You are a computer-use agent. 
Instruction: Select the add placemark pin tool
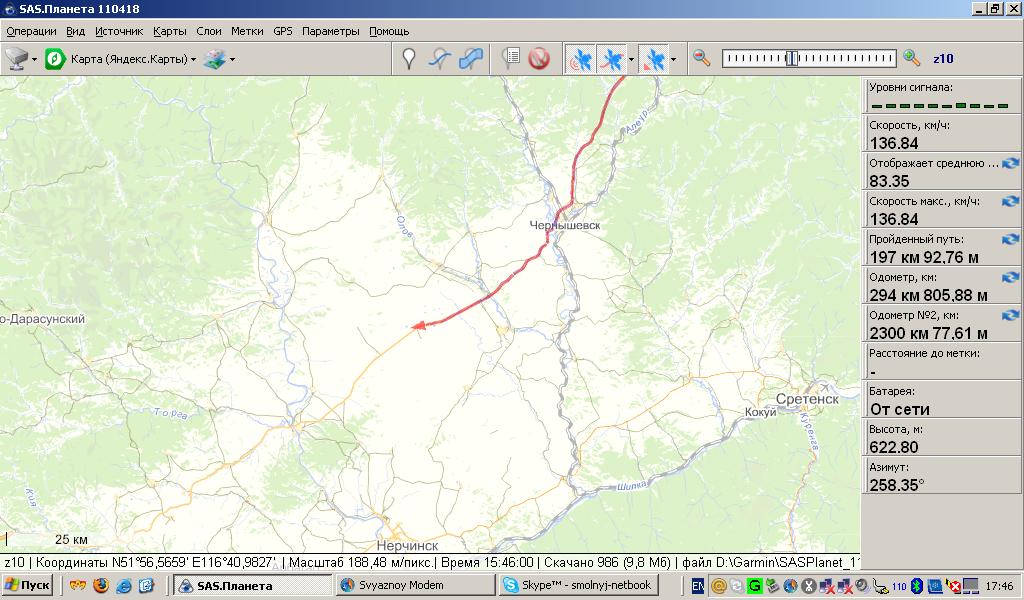point(409,59)
